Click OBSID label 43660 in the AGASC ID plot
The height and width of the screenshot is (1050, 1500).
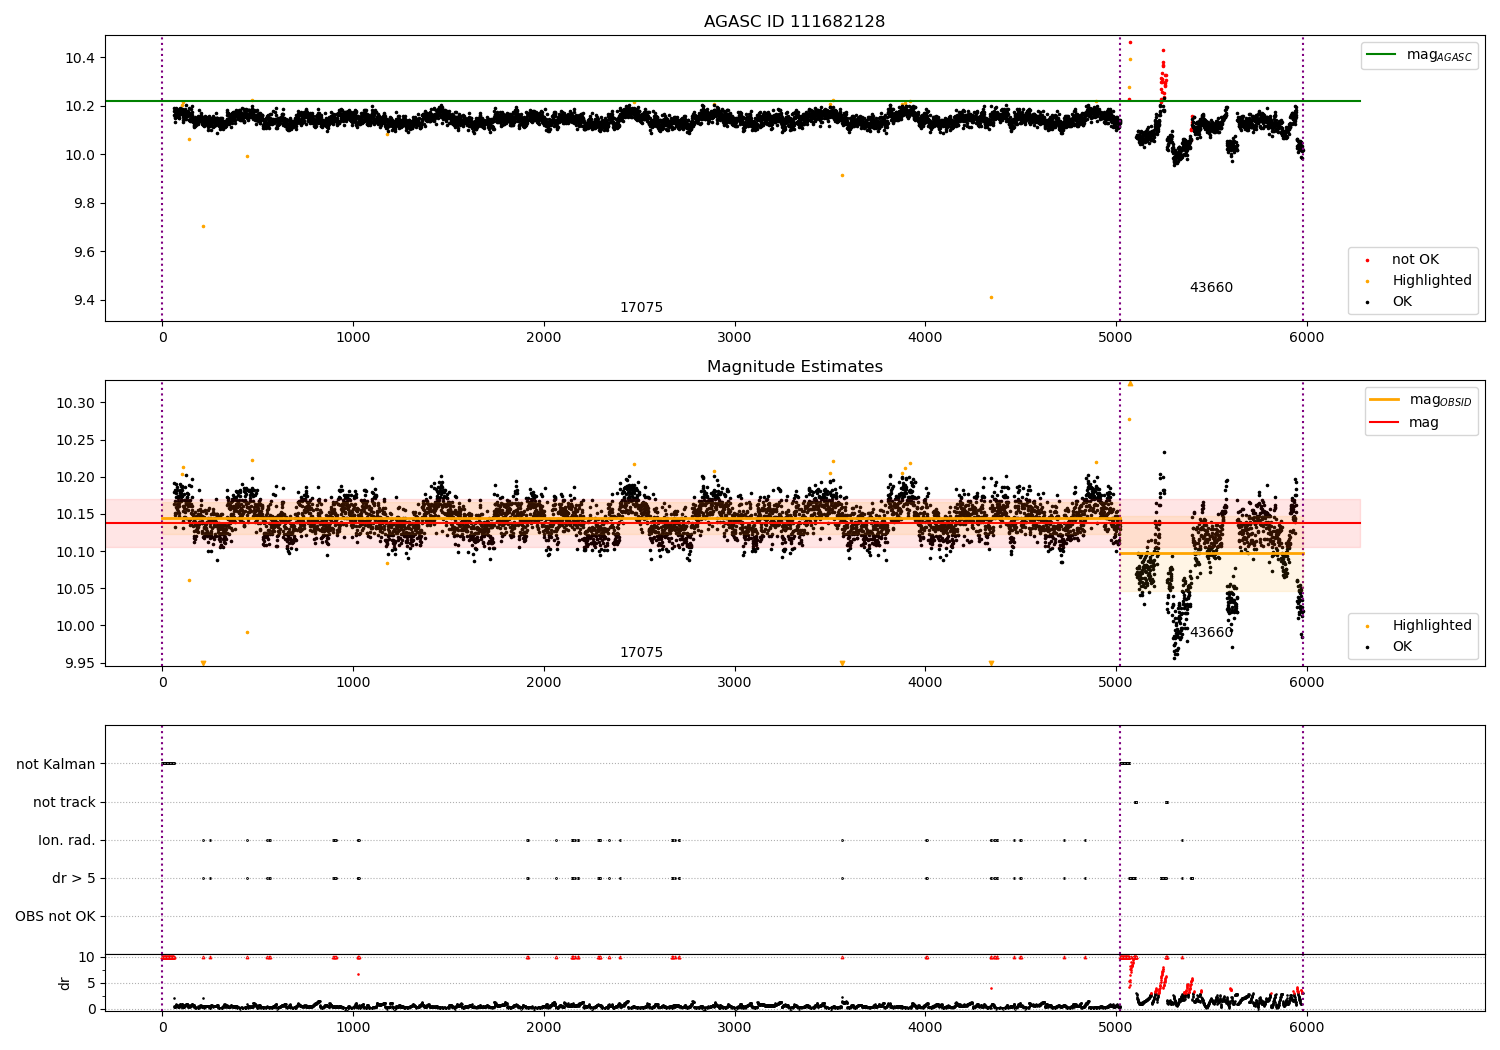pos(1211,288)
